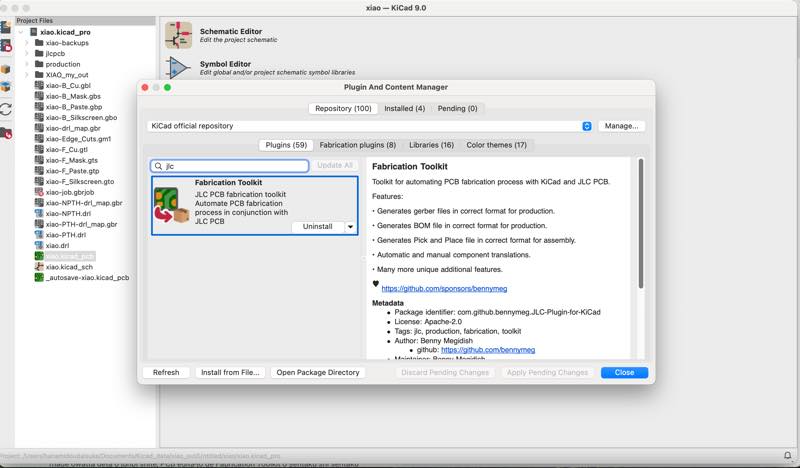Viewport: 800px width, 468px height.
Task: Switch to the Pending (0) tab
Action: pos(458,109)
